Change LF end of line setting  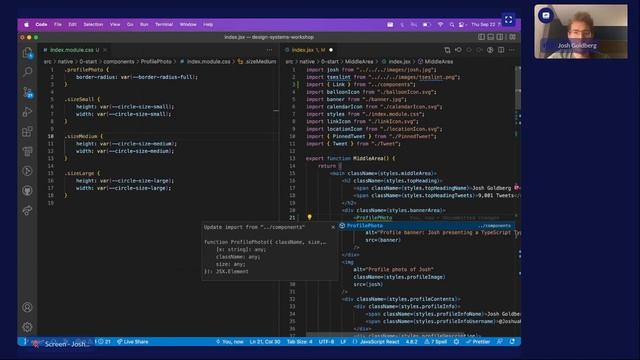[343, 342]
